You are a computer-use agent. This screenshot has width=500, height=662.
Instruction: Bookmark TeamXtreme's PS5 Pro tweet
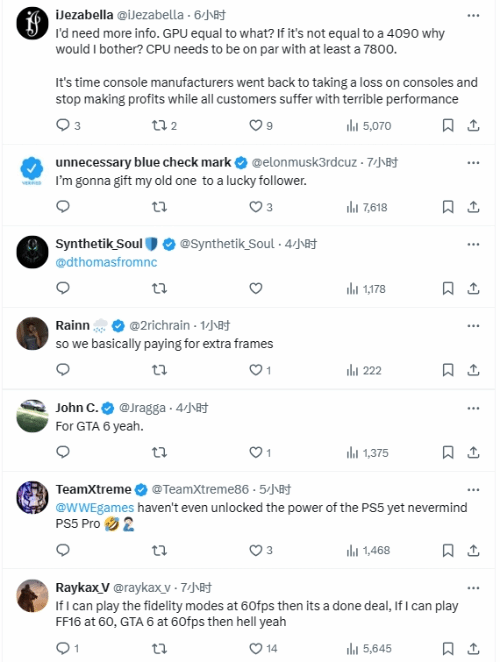[448, 550]
